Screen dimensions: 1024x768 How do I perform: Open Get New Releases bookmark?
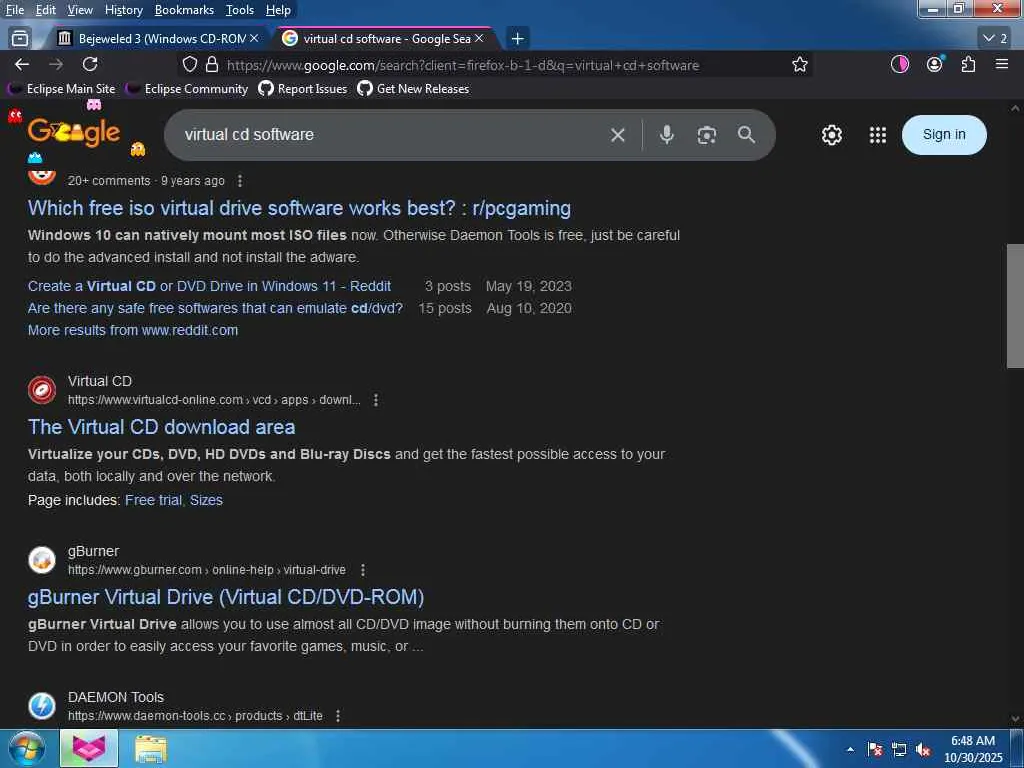click(413, 89)
